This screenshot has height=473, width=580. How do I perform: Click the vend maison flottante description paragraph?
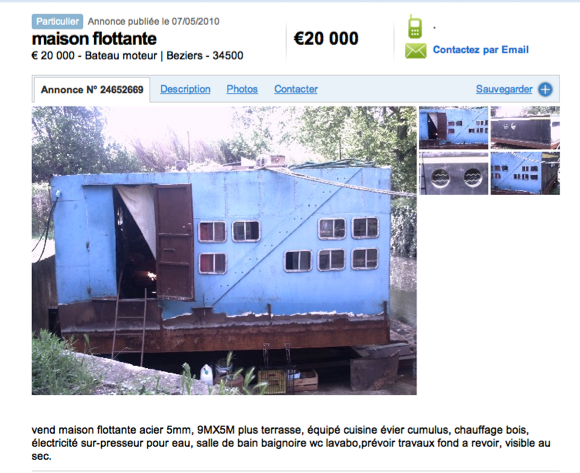pos(291,443)
